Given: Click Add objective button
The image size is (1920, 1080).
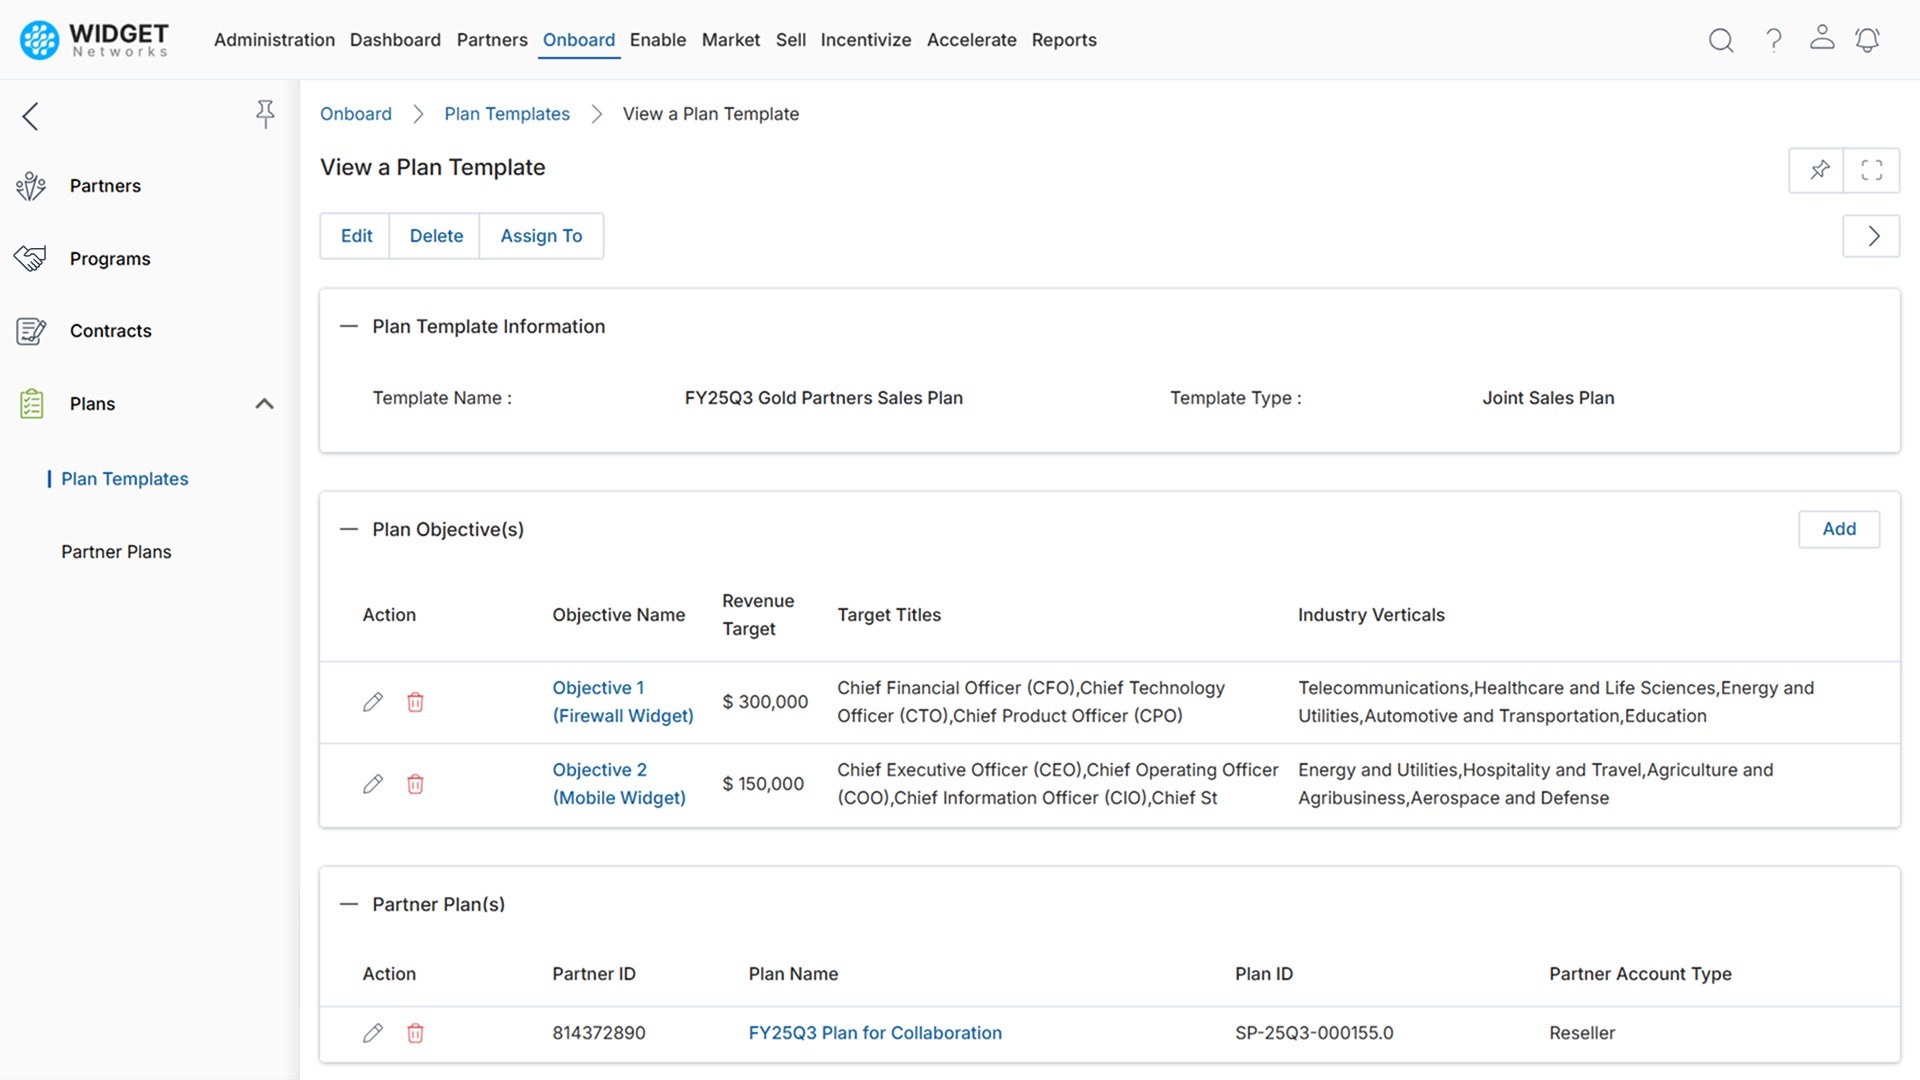Looking at the screenshot, I should coord(1838,529).
